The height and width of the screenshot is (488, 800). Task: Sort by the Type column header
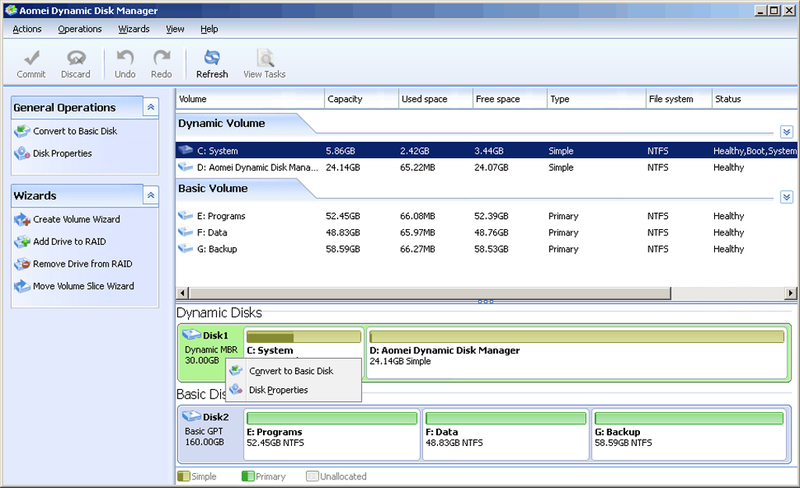(596, 99)
